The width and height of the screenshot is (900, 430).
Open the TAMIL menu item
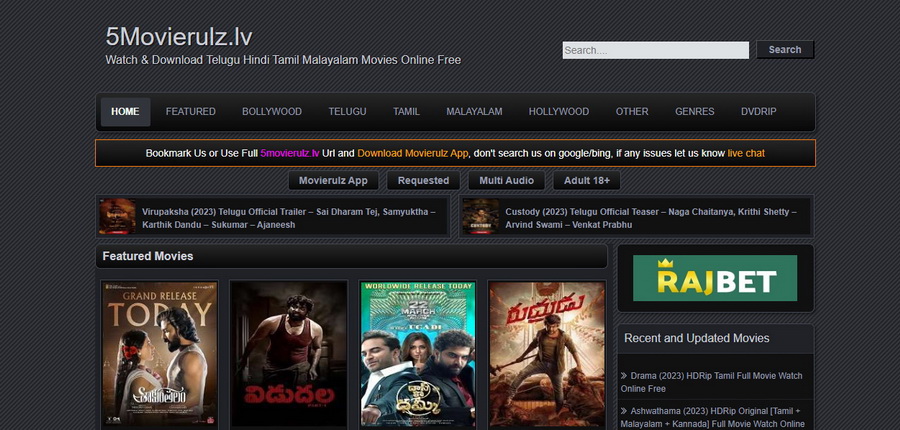tap(406, 111)
